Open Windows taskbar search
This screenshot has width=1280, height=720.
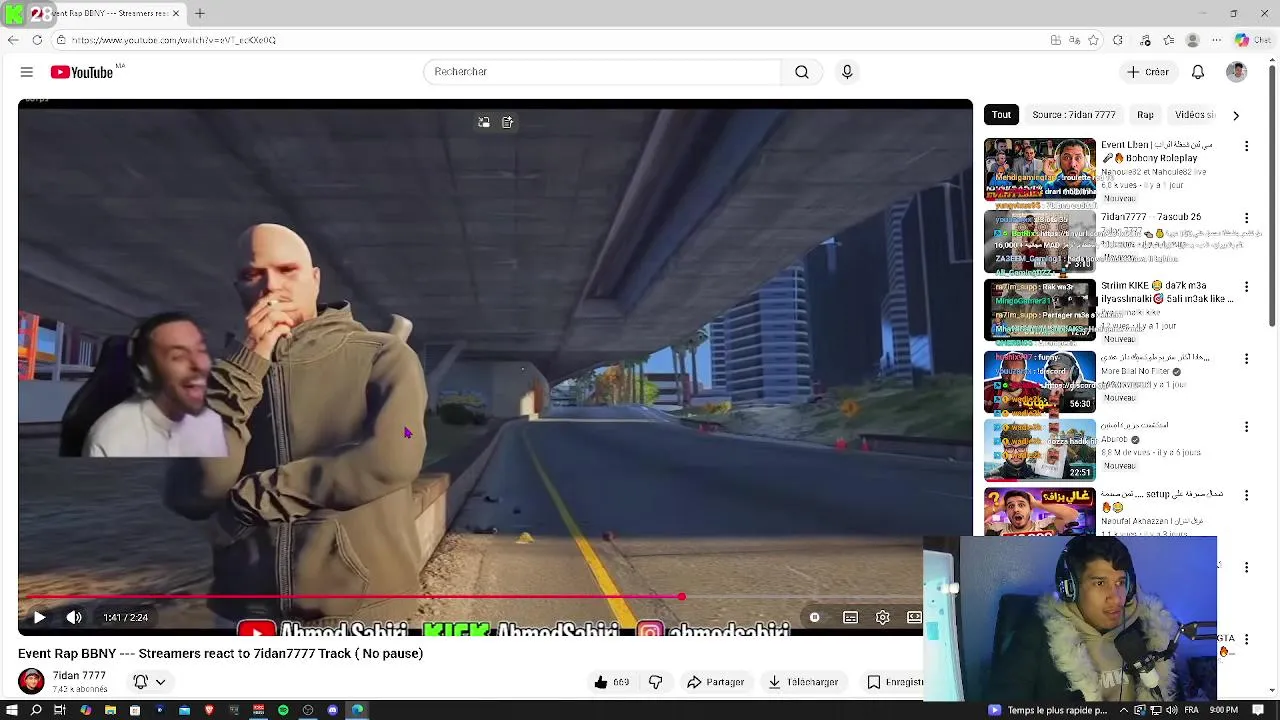point(36,710)
